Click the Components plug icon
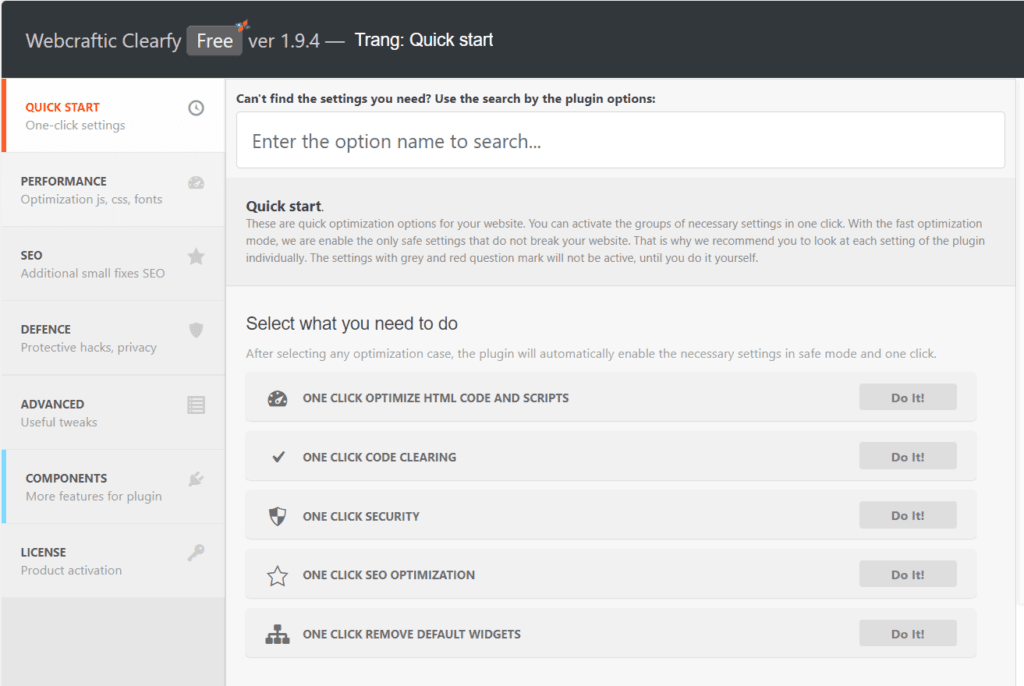 coord(196,479)
